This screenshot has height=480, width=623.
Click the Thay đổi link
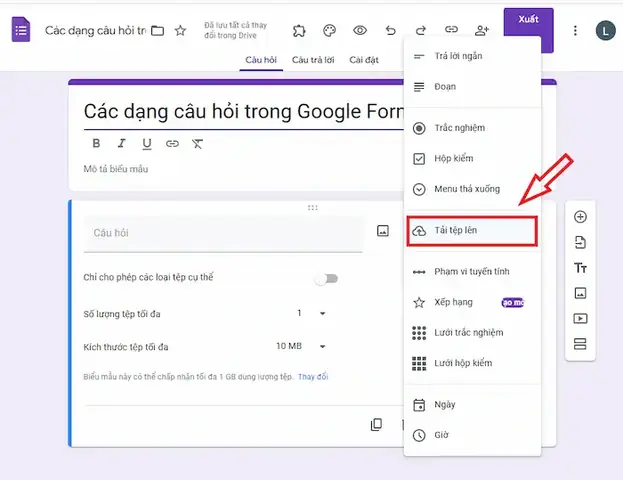[313, 377]
